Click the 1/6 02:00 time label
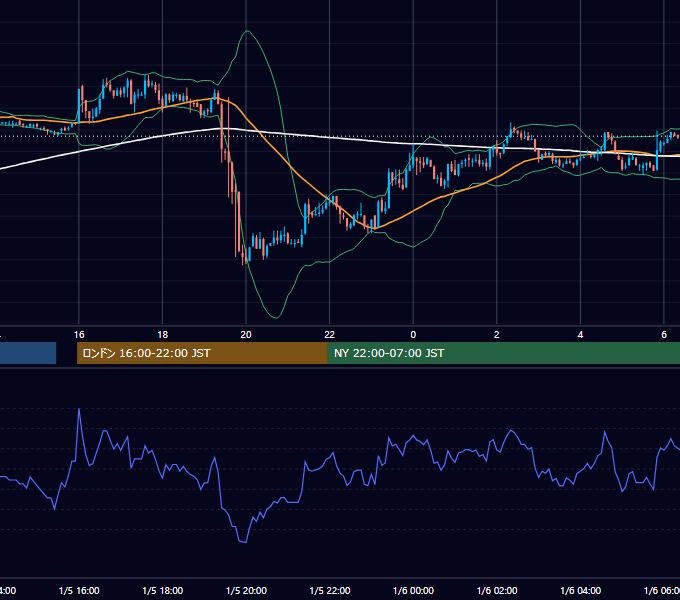 [x=497, y=590]
